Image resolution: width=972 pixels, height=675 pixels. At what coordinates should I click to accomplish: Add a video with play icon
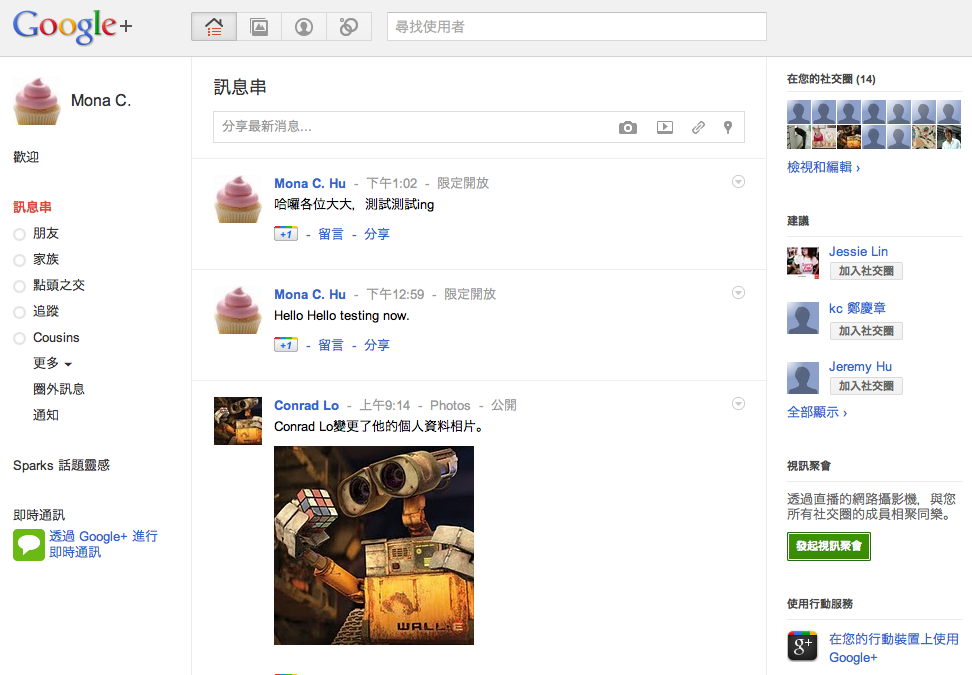[x=665, y=127]
